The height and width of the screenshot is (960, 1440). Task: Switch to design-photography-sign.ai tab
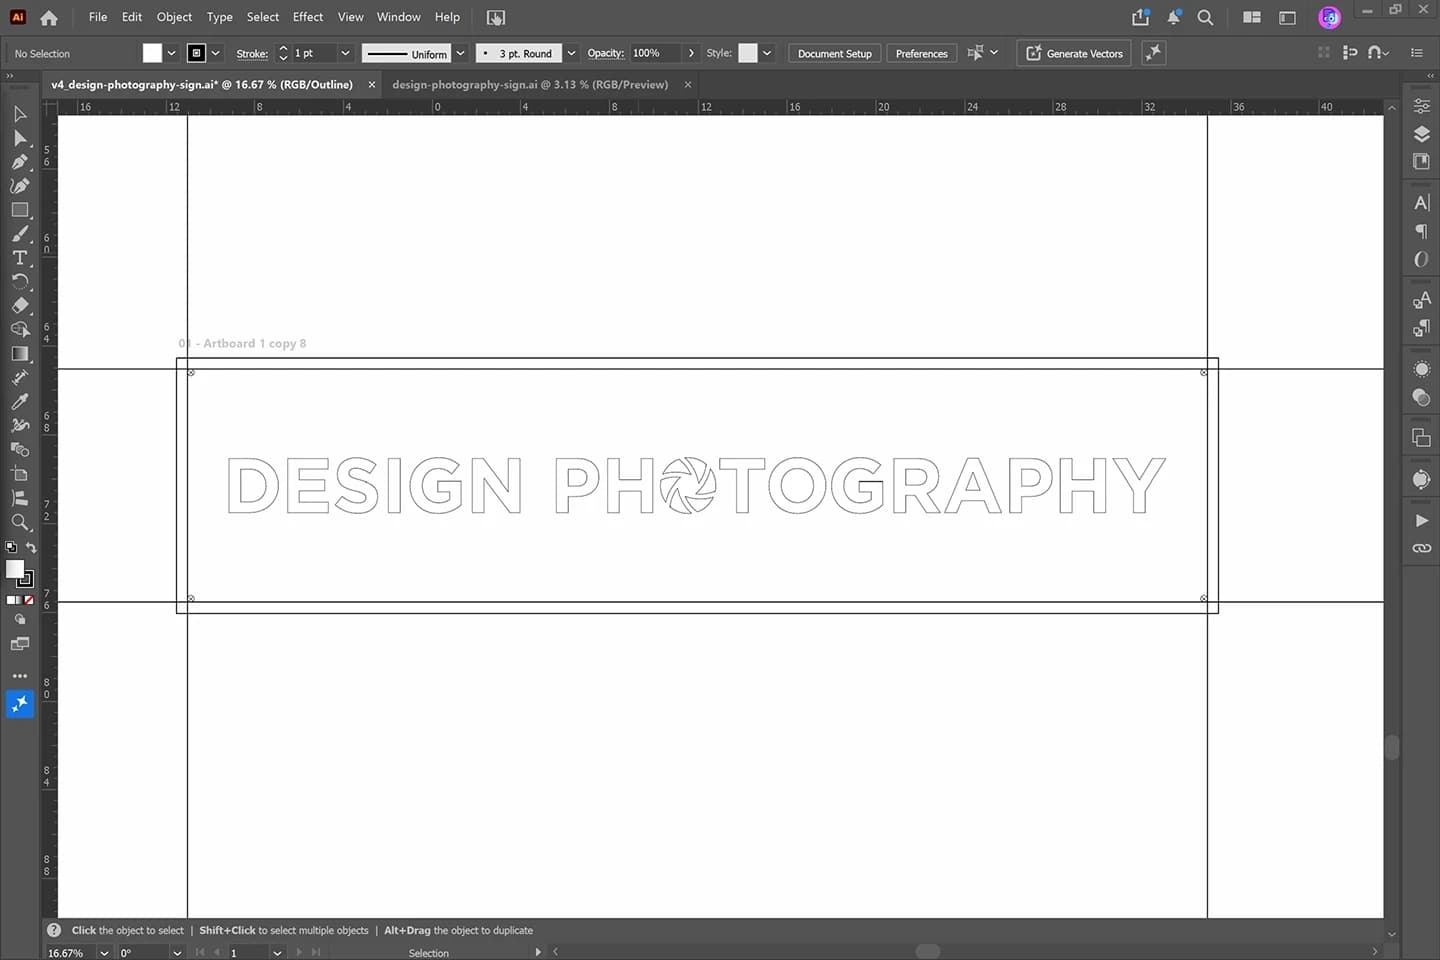tap(530, 85)
